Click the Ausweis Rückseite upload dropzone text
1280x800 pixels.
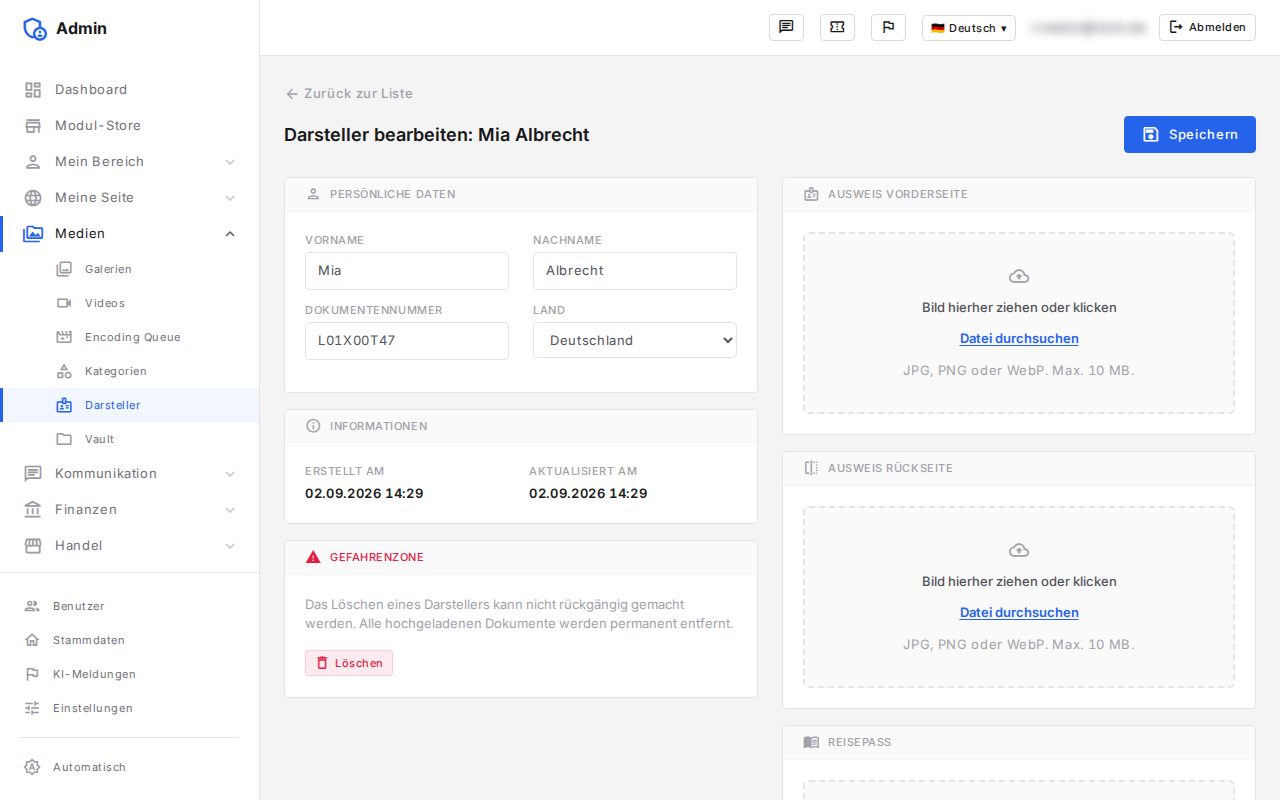1019,581
